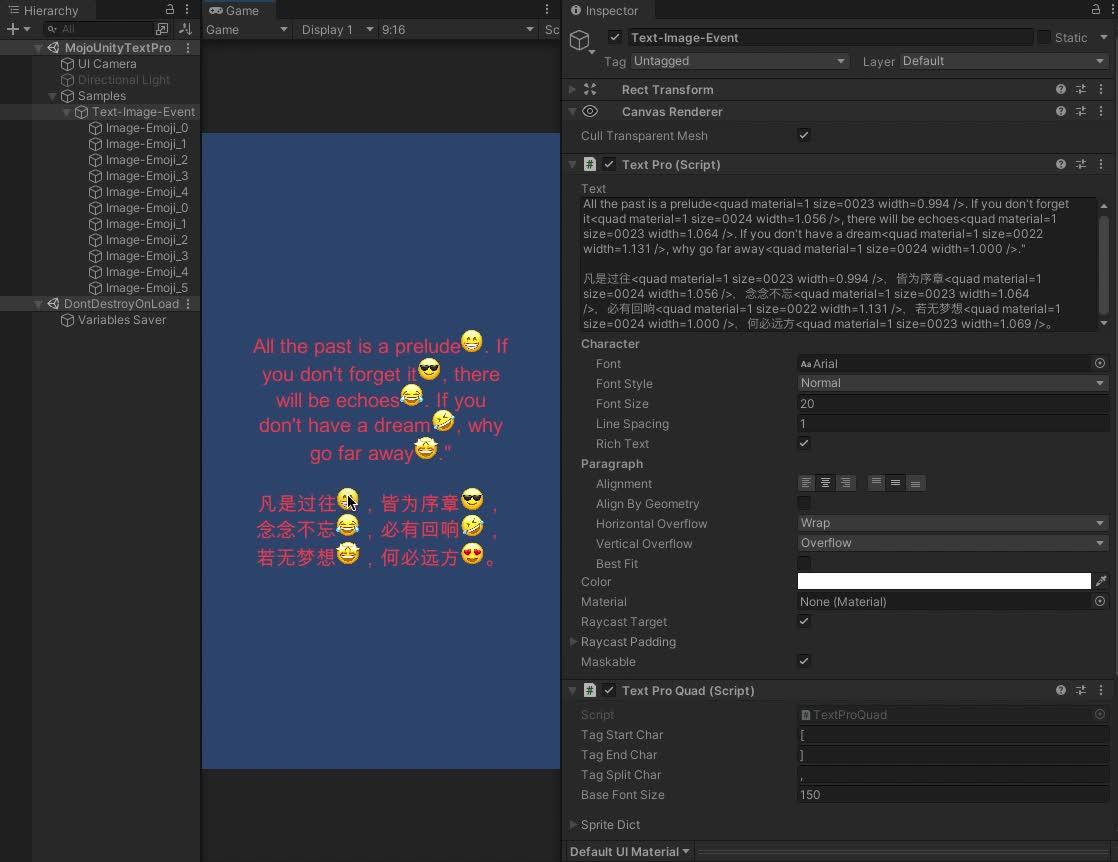Open the Horizontal Overflow Wrap dropdown
1118x862 pixels.
(x=951, y=523)
